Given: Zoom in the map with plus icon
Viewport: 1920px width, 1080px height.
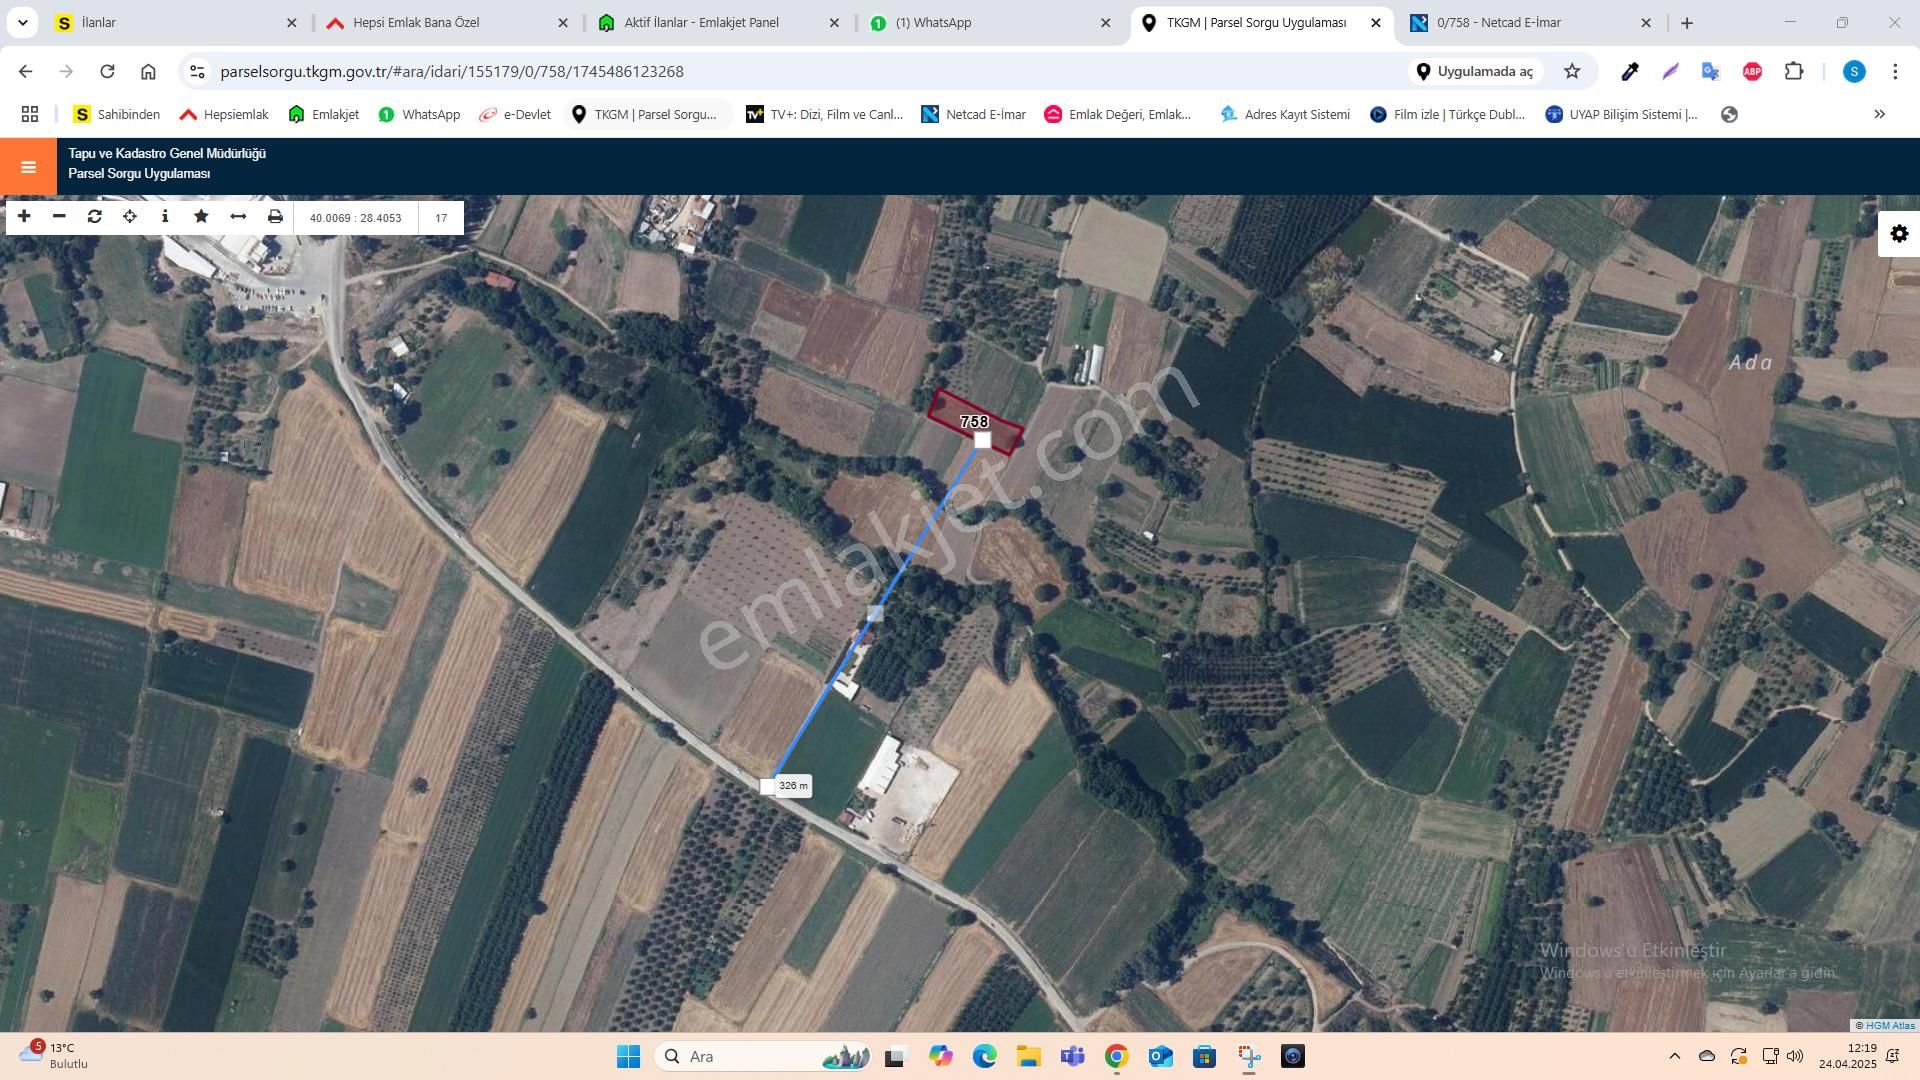Looking at the screenshot, I should 24,217.
